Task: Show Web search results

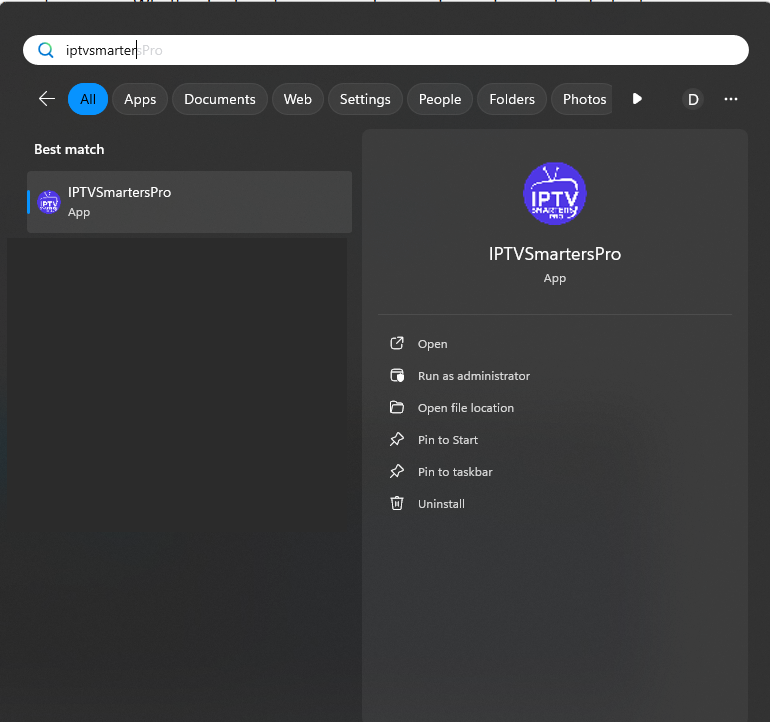Action: [x=297, y=99]
